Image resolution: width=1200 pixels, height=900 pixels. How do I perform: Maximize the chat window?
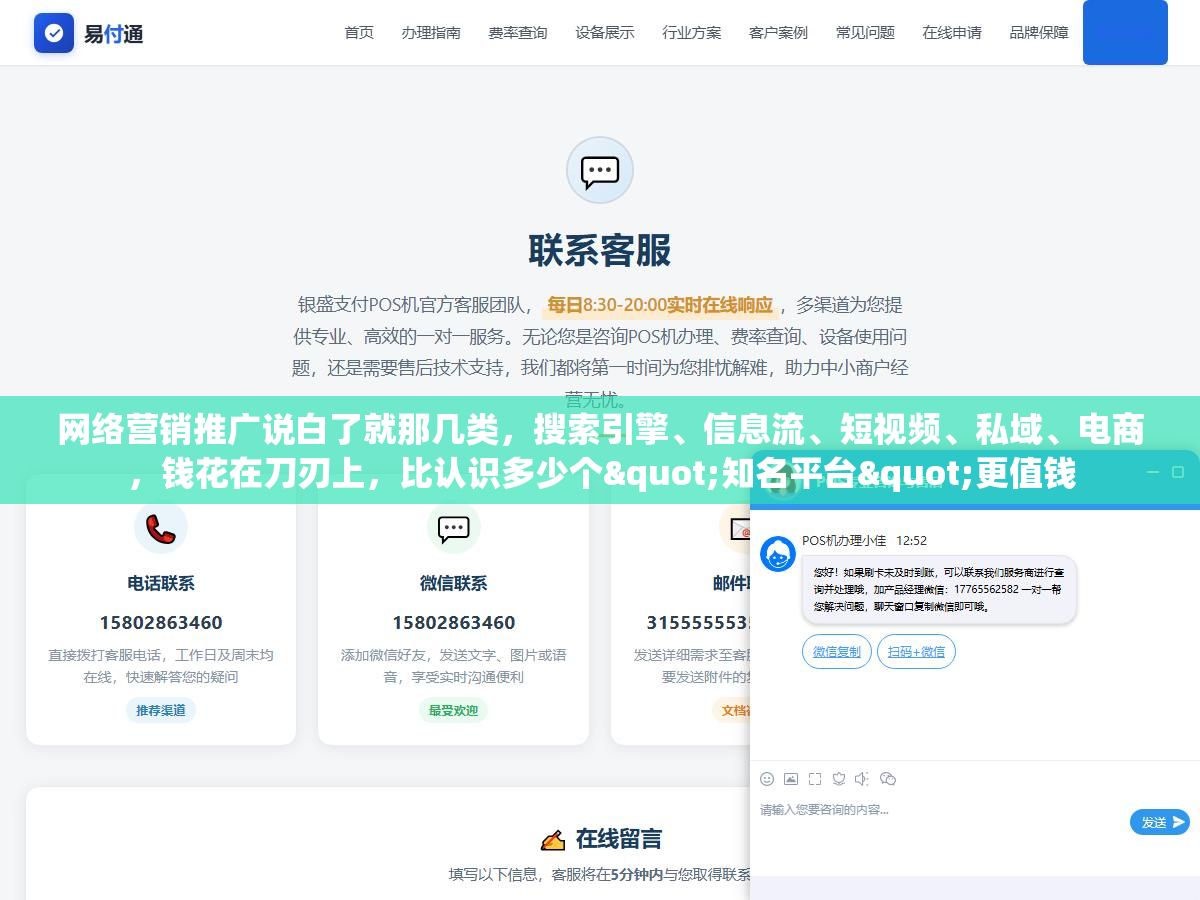pos(1178,472)
